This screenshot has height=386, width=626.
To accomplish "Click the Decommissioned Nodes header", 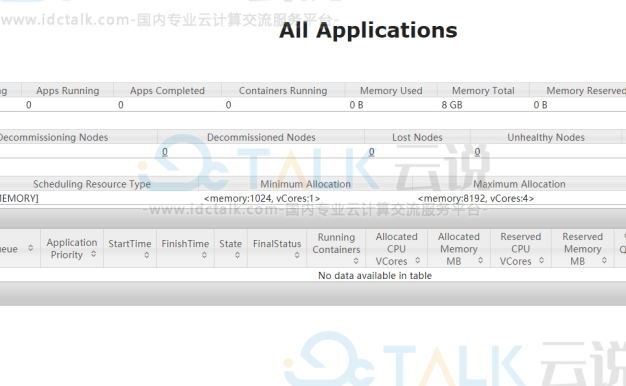I will pos(261,137).
